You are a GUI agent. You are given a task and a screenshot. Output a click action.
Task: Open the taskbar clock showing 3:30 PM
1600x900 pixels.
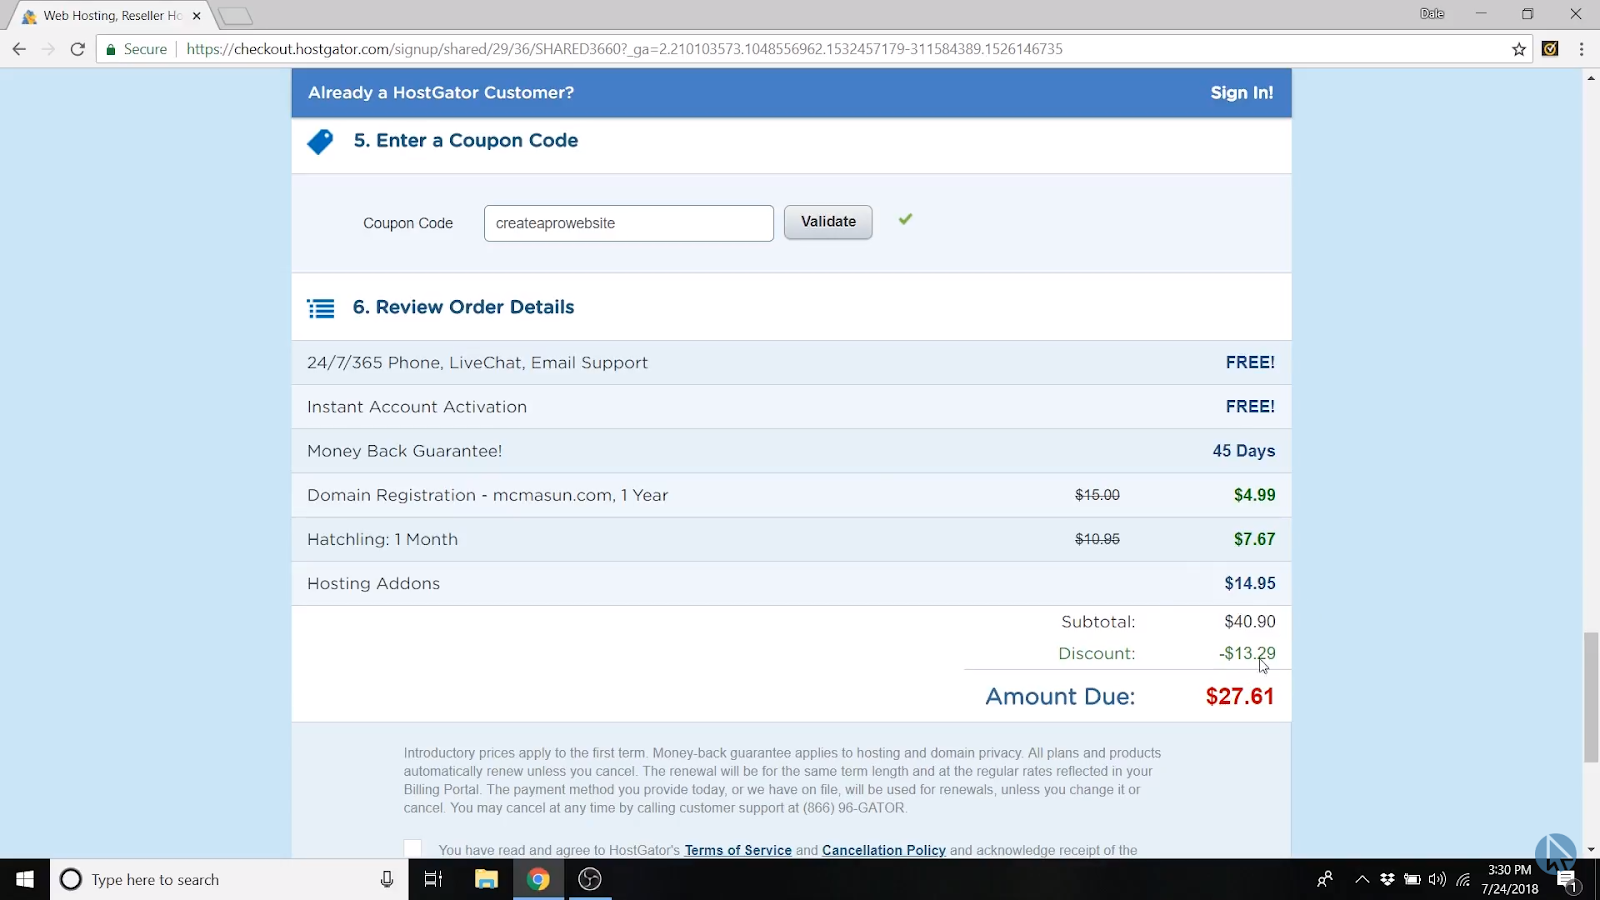[1510, 879]
